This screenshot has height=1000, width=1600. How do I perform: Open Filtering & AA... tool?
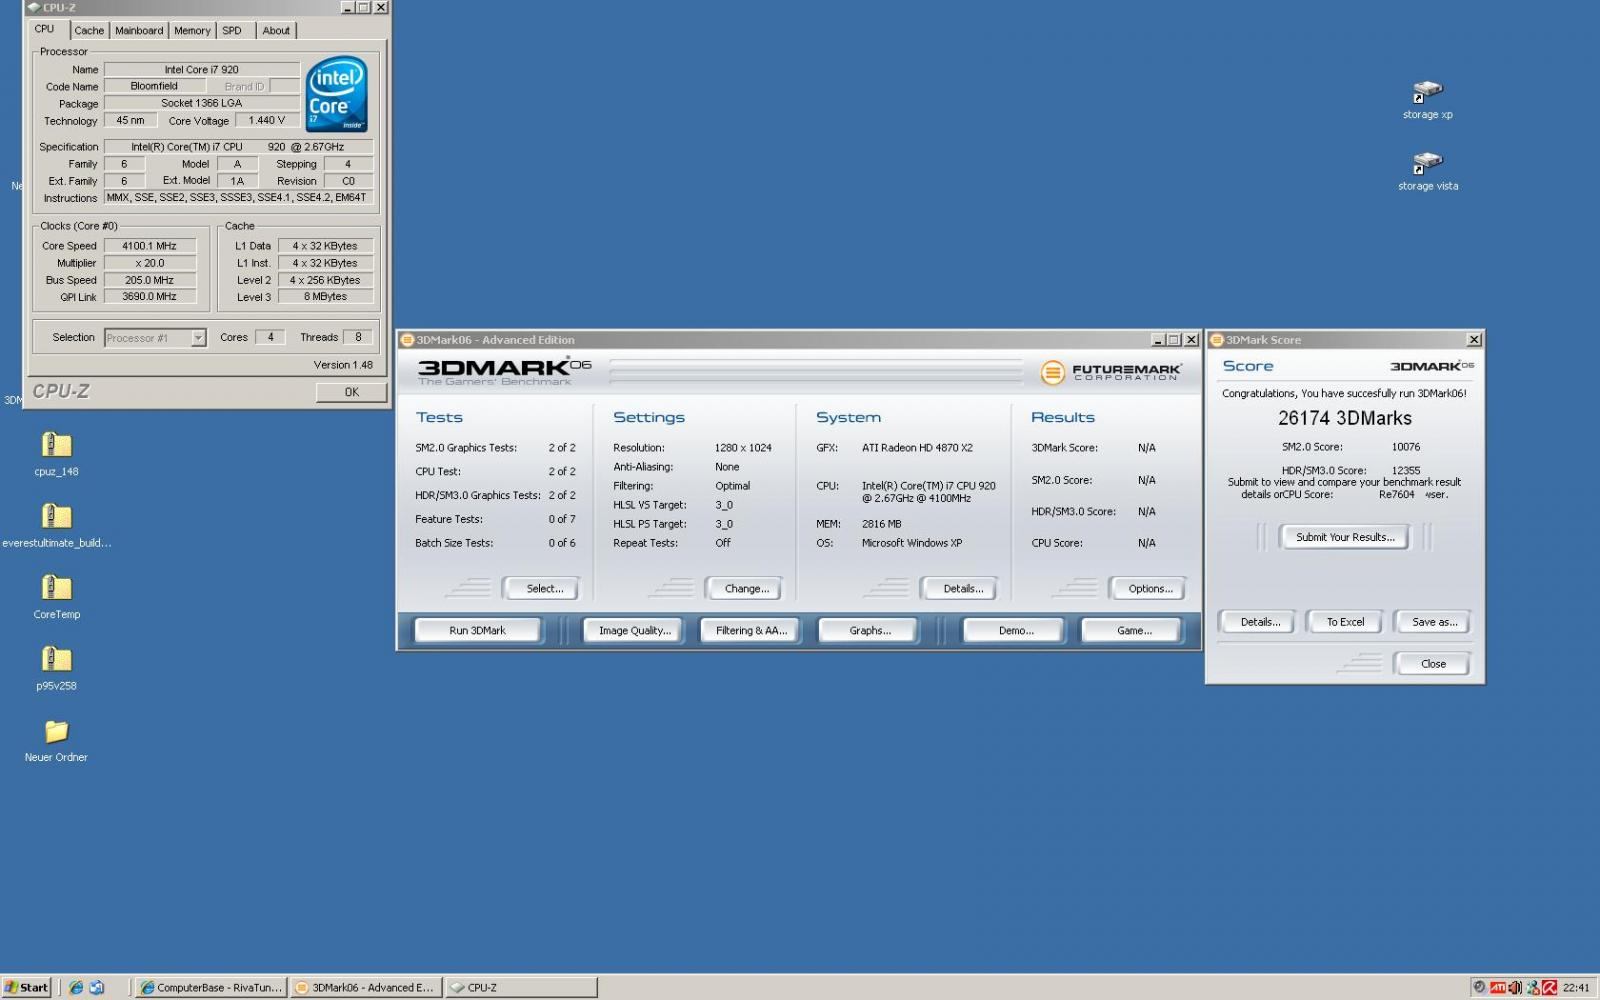pos(751,631)
